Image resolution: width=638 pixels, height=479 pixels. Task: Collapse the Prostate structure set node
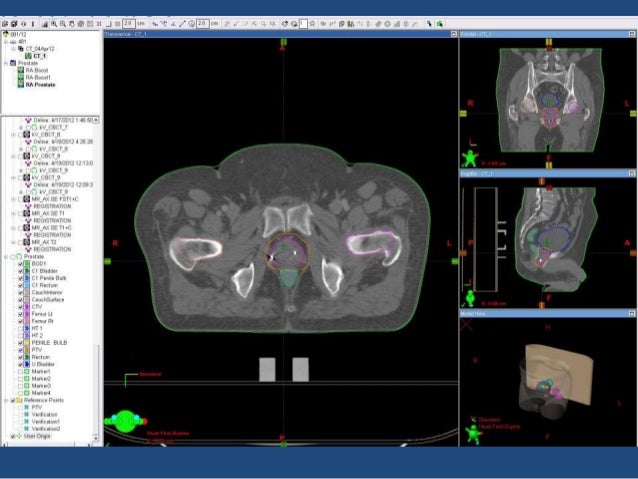coord(6,257)
